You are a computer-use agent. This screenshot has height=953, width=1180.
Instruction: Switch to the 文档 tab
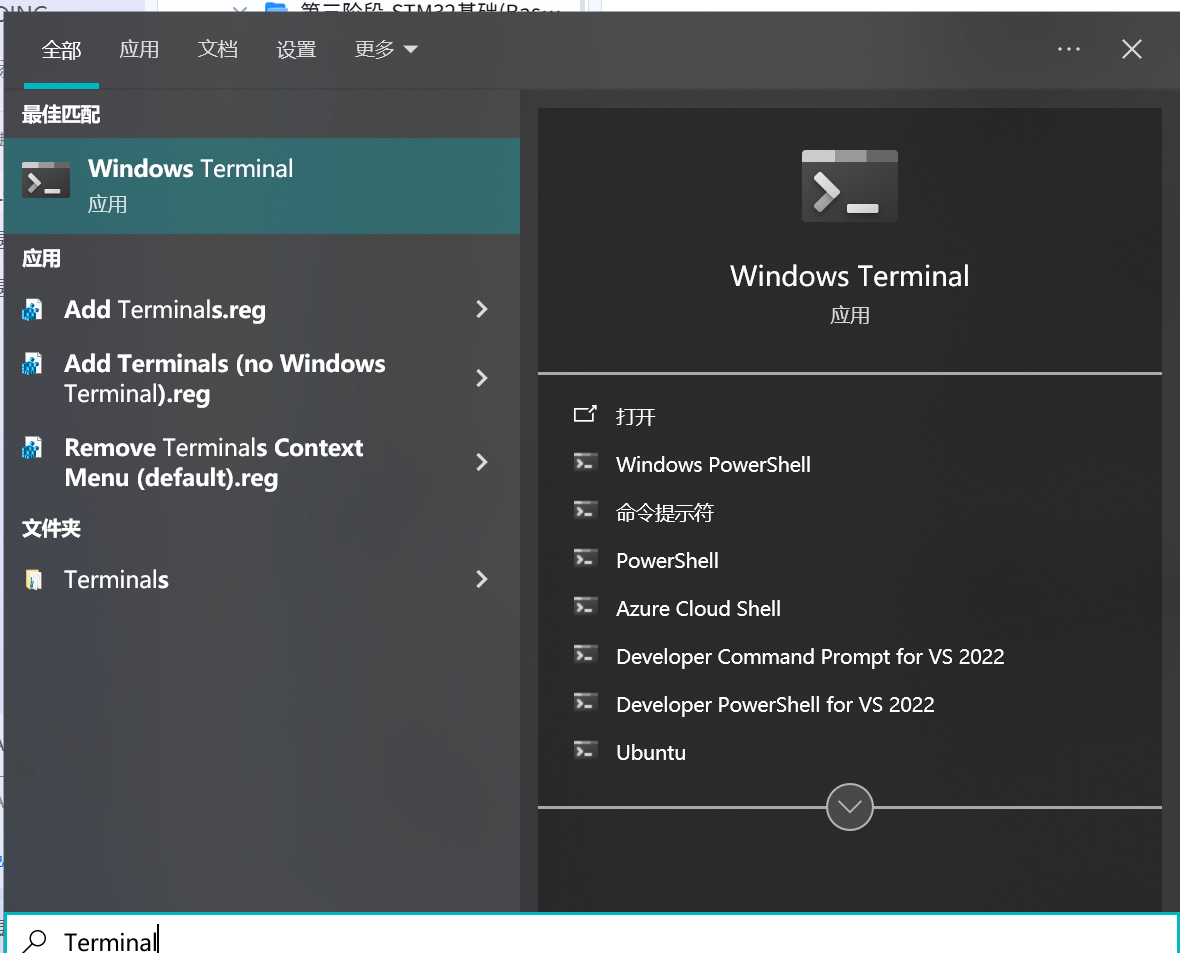pos(217,50)
